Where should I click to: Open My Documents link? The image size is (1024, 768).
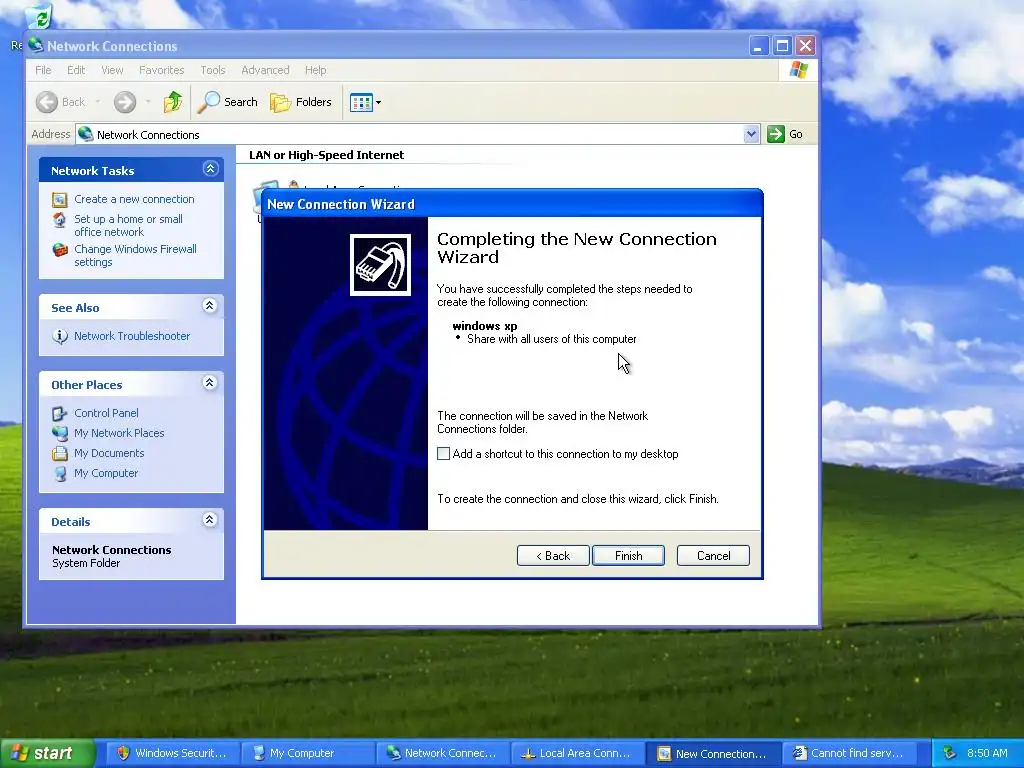pos(109,453)
